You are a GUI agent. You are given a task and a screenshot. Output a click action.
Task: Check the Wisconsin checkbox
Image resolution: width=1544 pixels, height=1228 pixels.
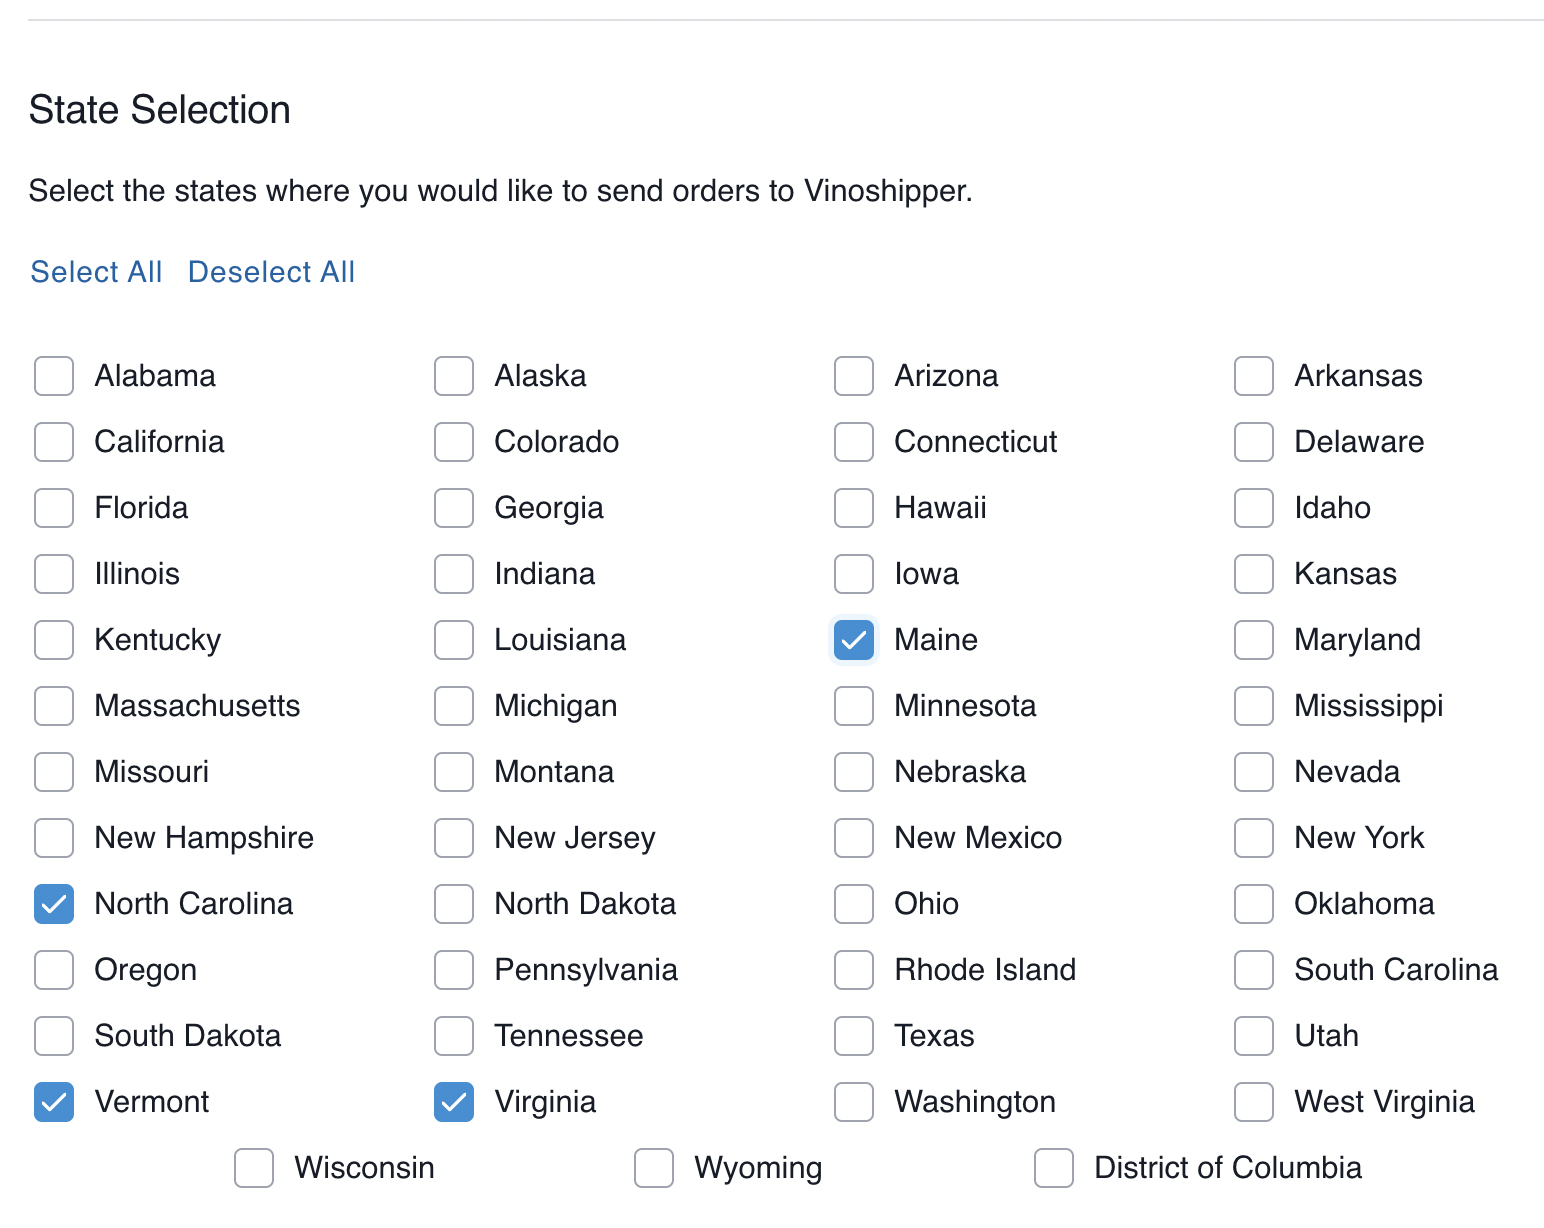click(x=254, y=1168)
